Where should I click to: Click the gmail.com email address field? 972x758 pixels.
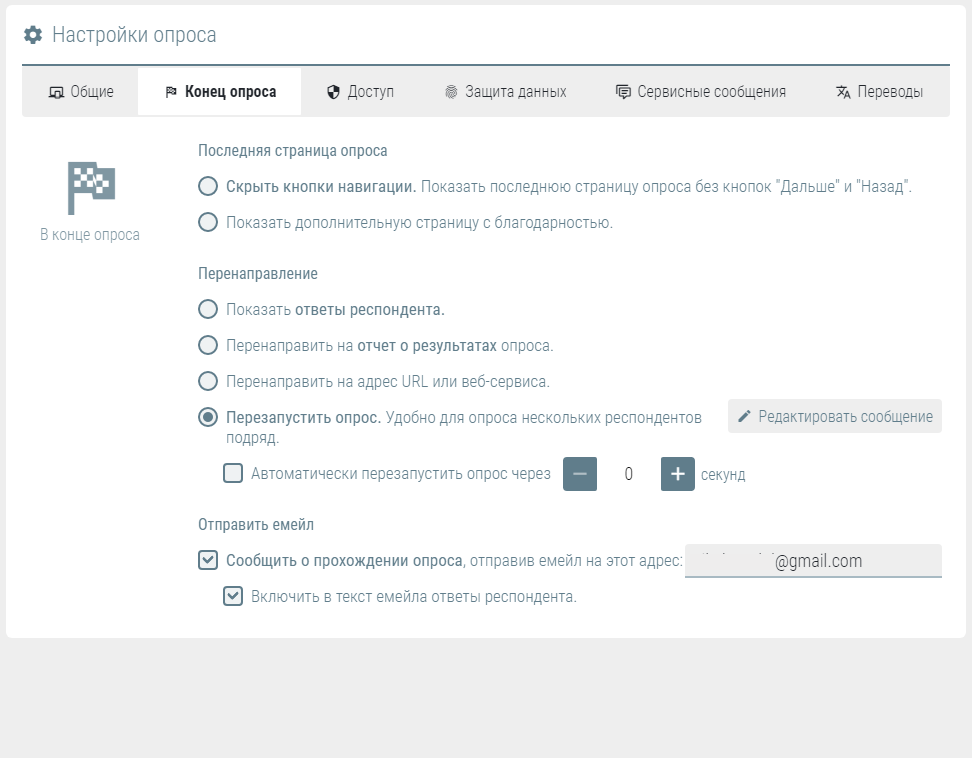[x=813, y=561]
